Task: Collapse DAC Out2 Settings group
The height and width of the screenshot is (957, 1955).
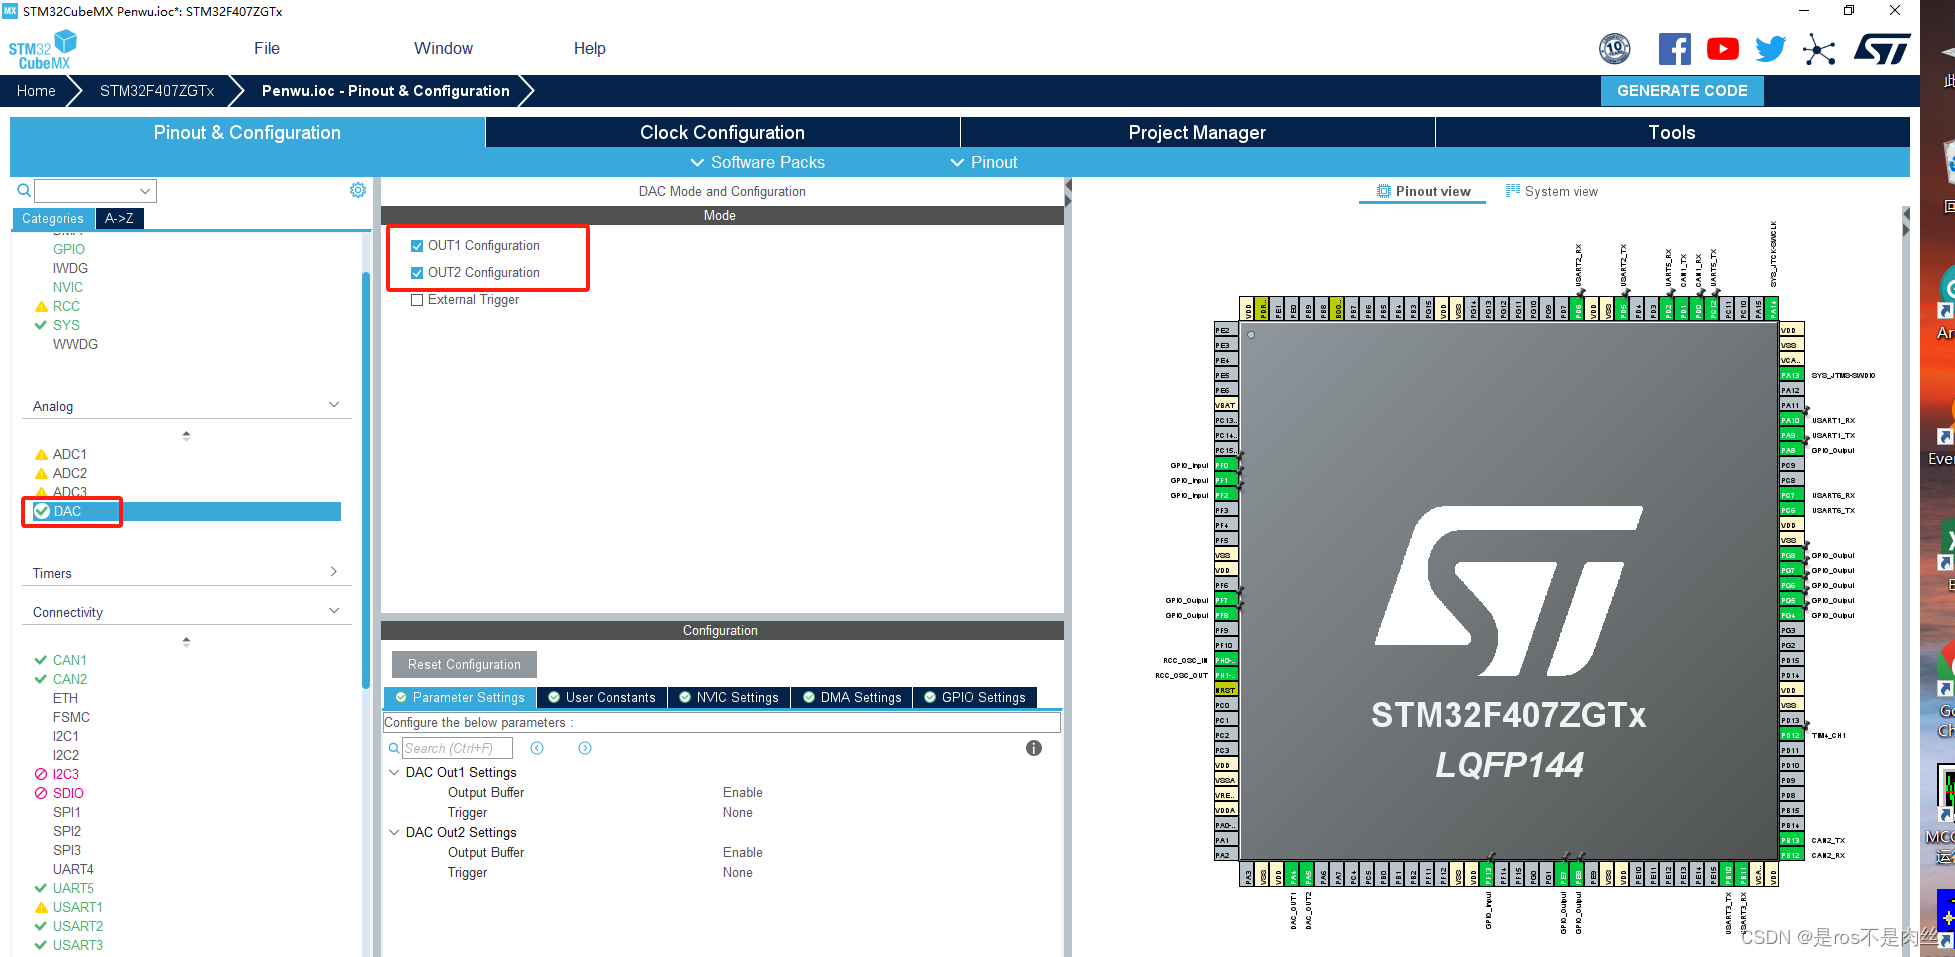Action: (x=394, y=832)
